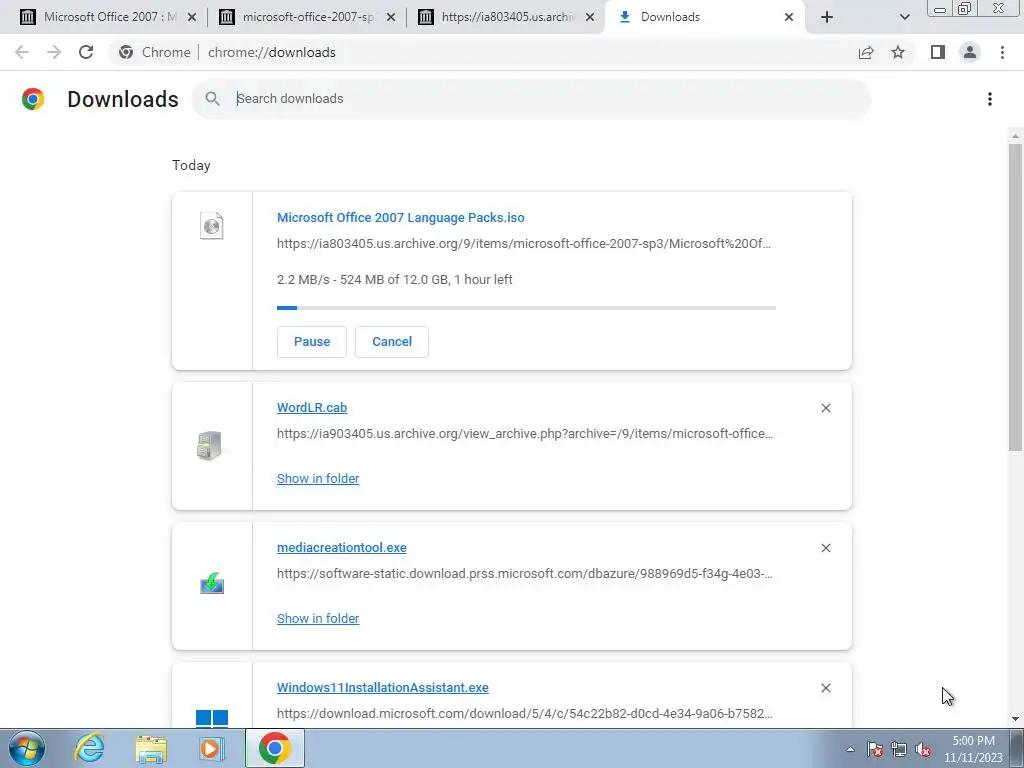Go back using the back arrow
Image resolution: width=1024 pixels, height=768 pixels.
(x=22, y=52)
